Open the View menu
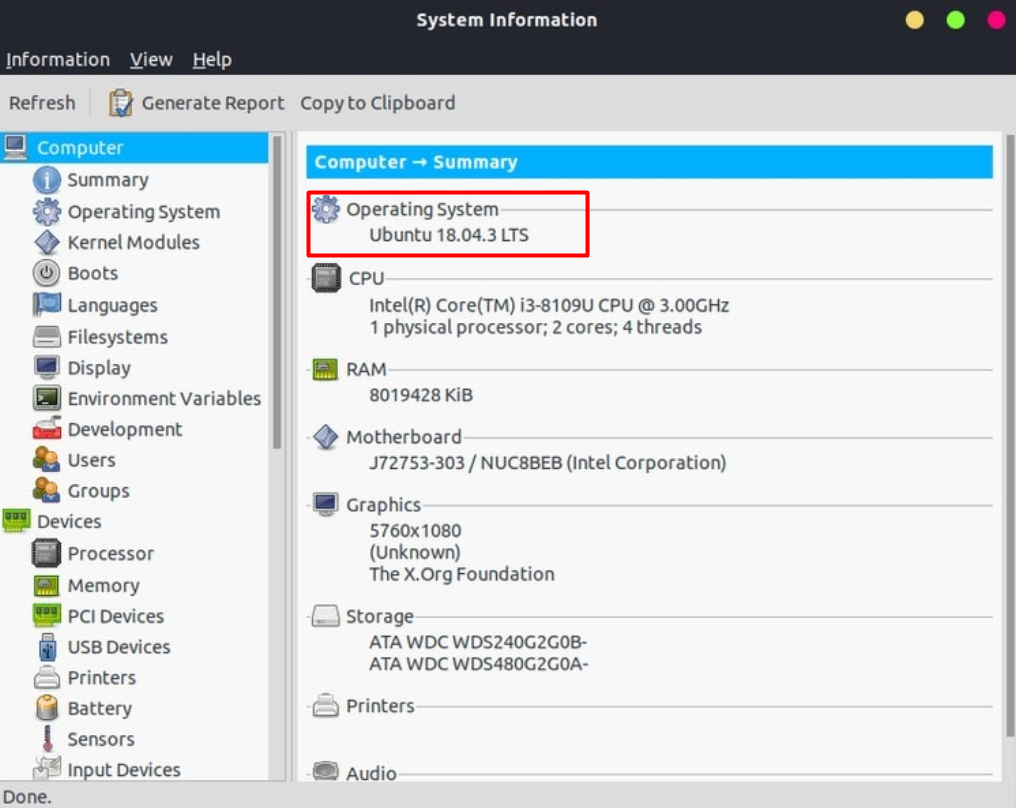This screenshot has height=808, width=1016. coord(151,60)
